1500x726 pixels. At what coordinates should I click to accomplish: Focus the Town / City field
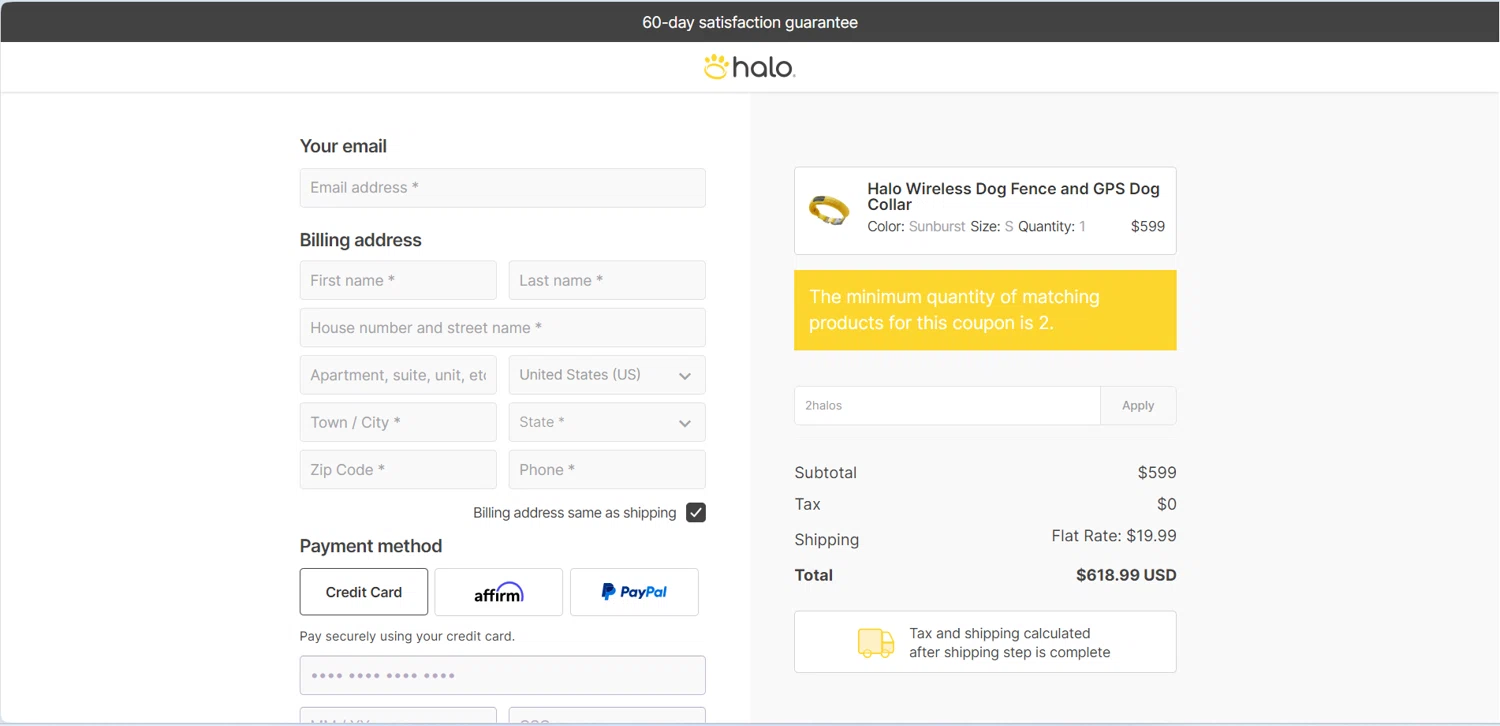point(398,422)
